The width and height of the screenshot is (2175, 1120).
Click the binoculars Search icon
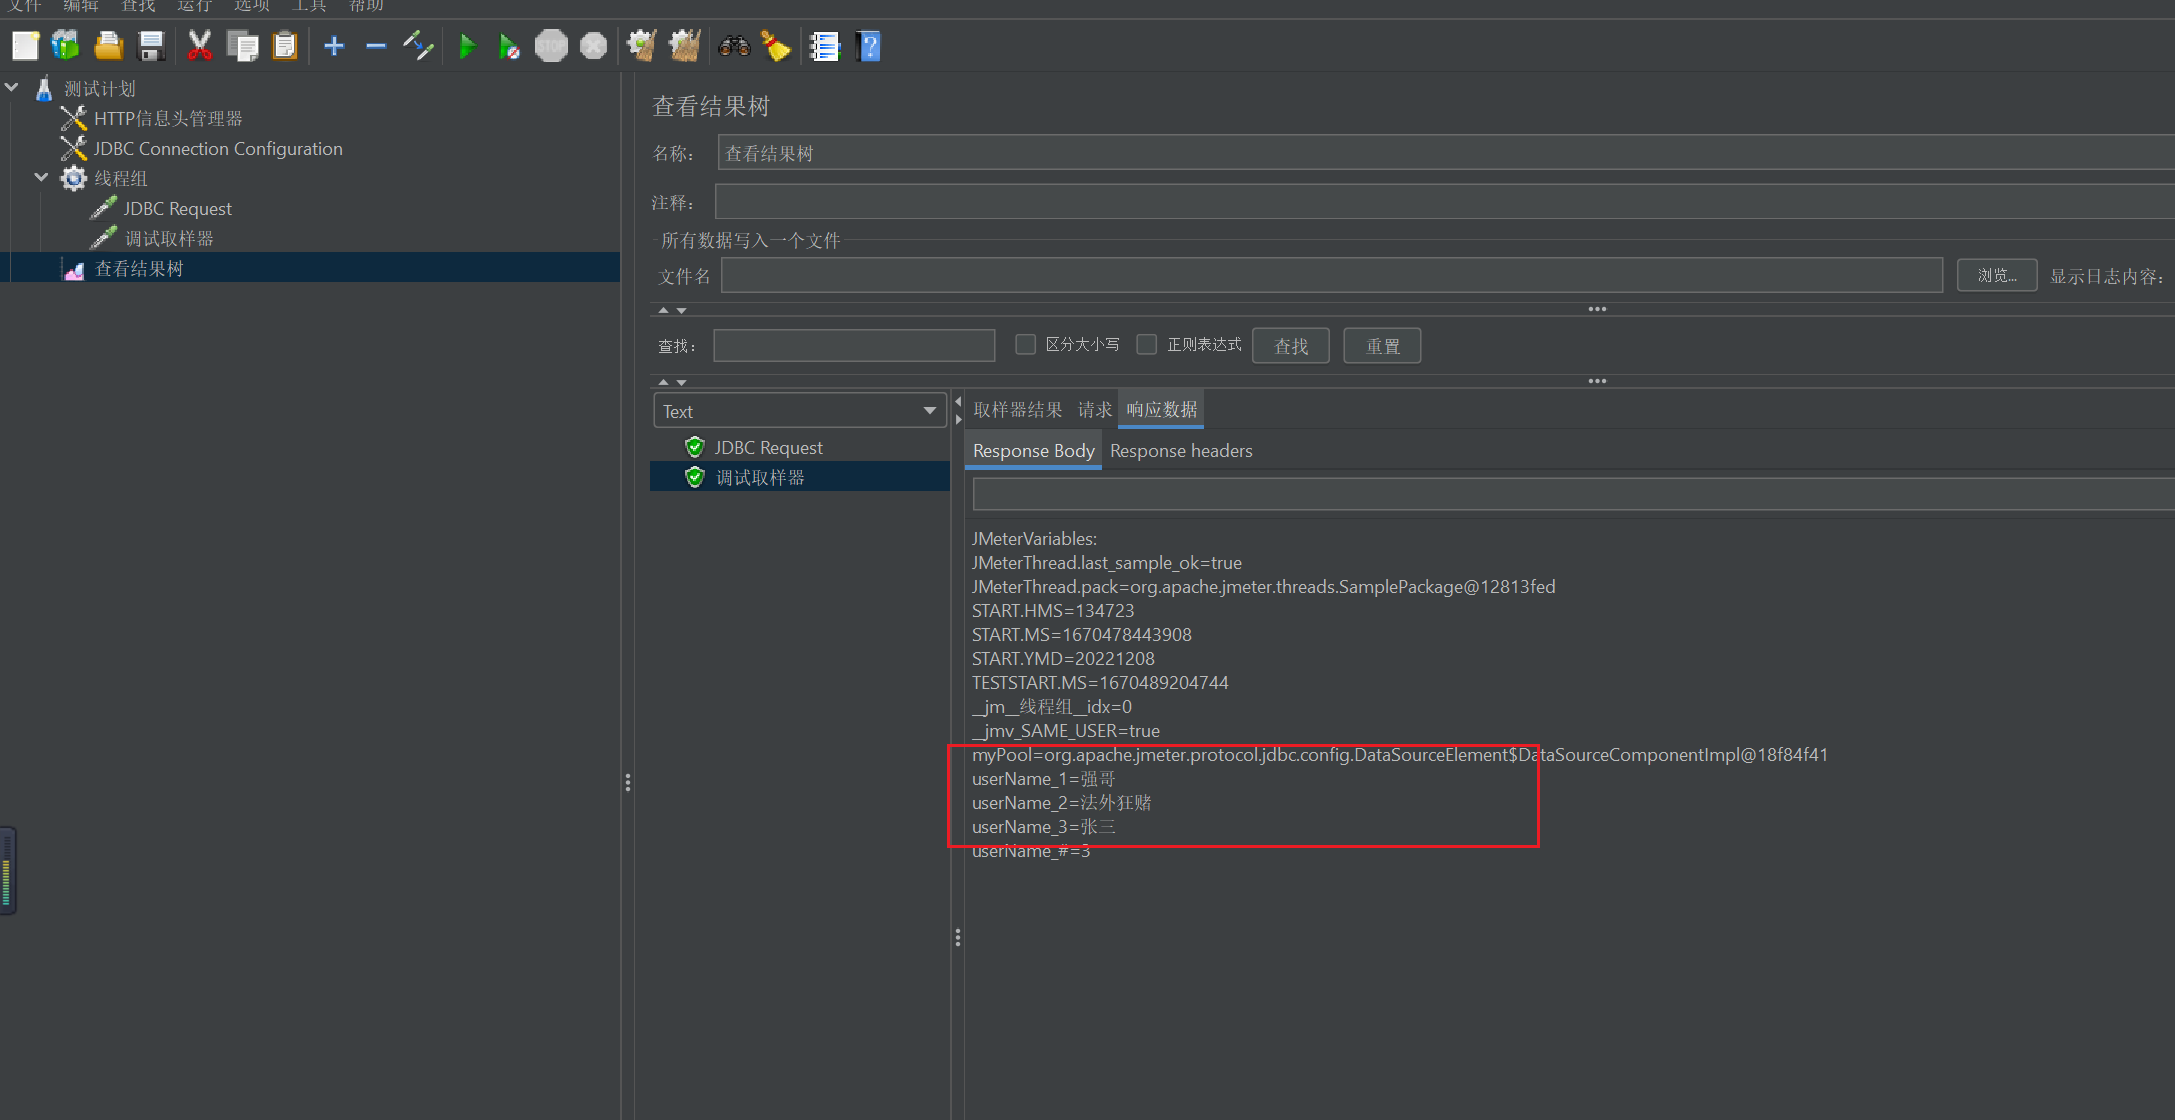tap(734, 46)
